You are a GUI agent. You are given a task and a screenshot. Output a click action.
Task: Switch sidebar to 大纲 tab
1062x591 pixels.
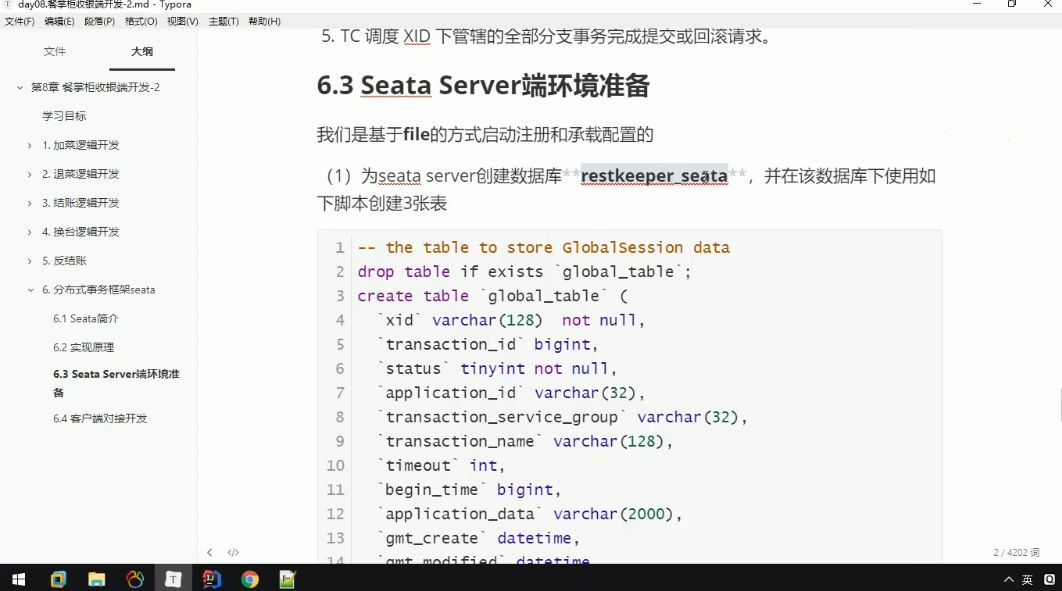[142, 51]
